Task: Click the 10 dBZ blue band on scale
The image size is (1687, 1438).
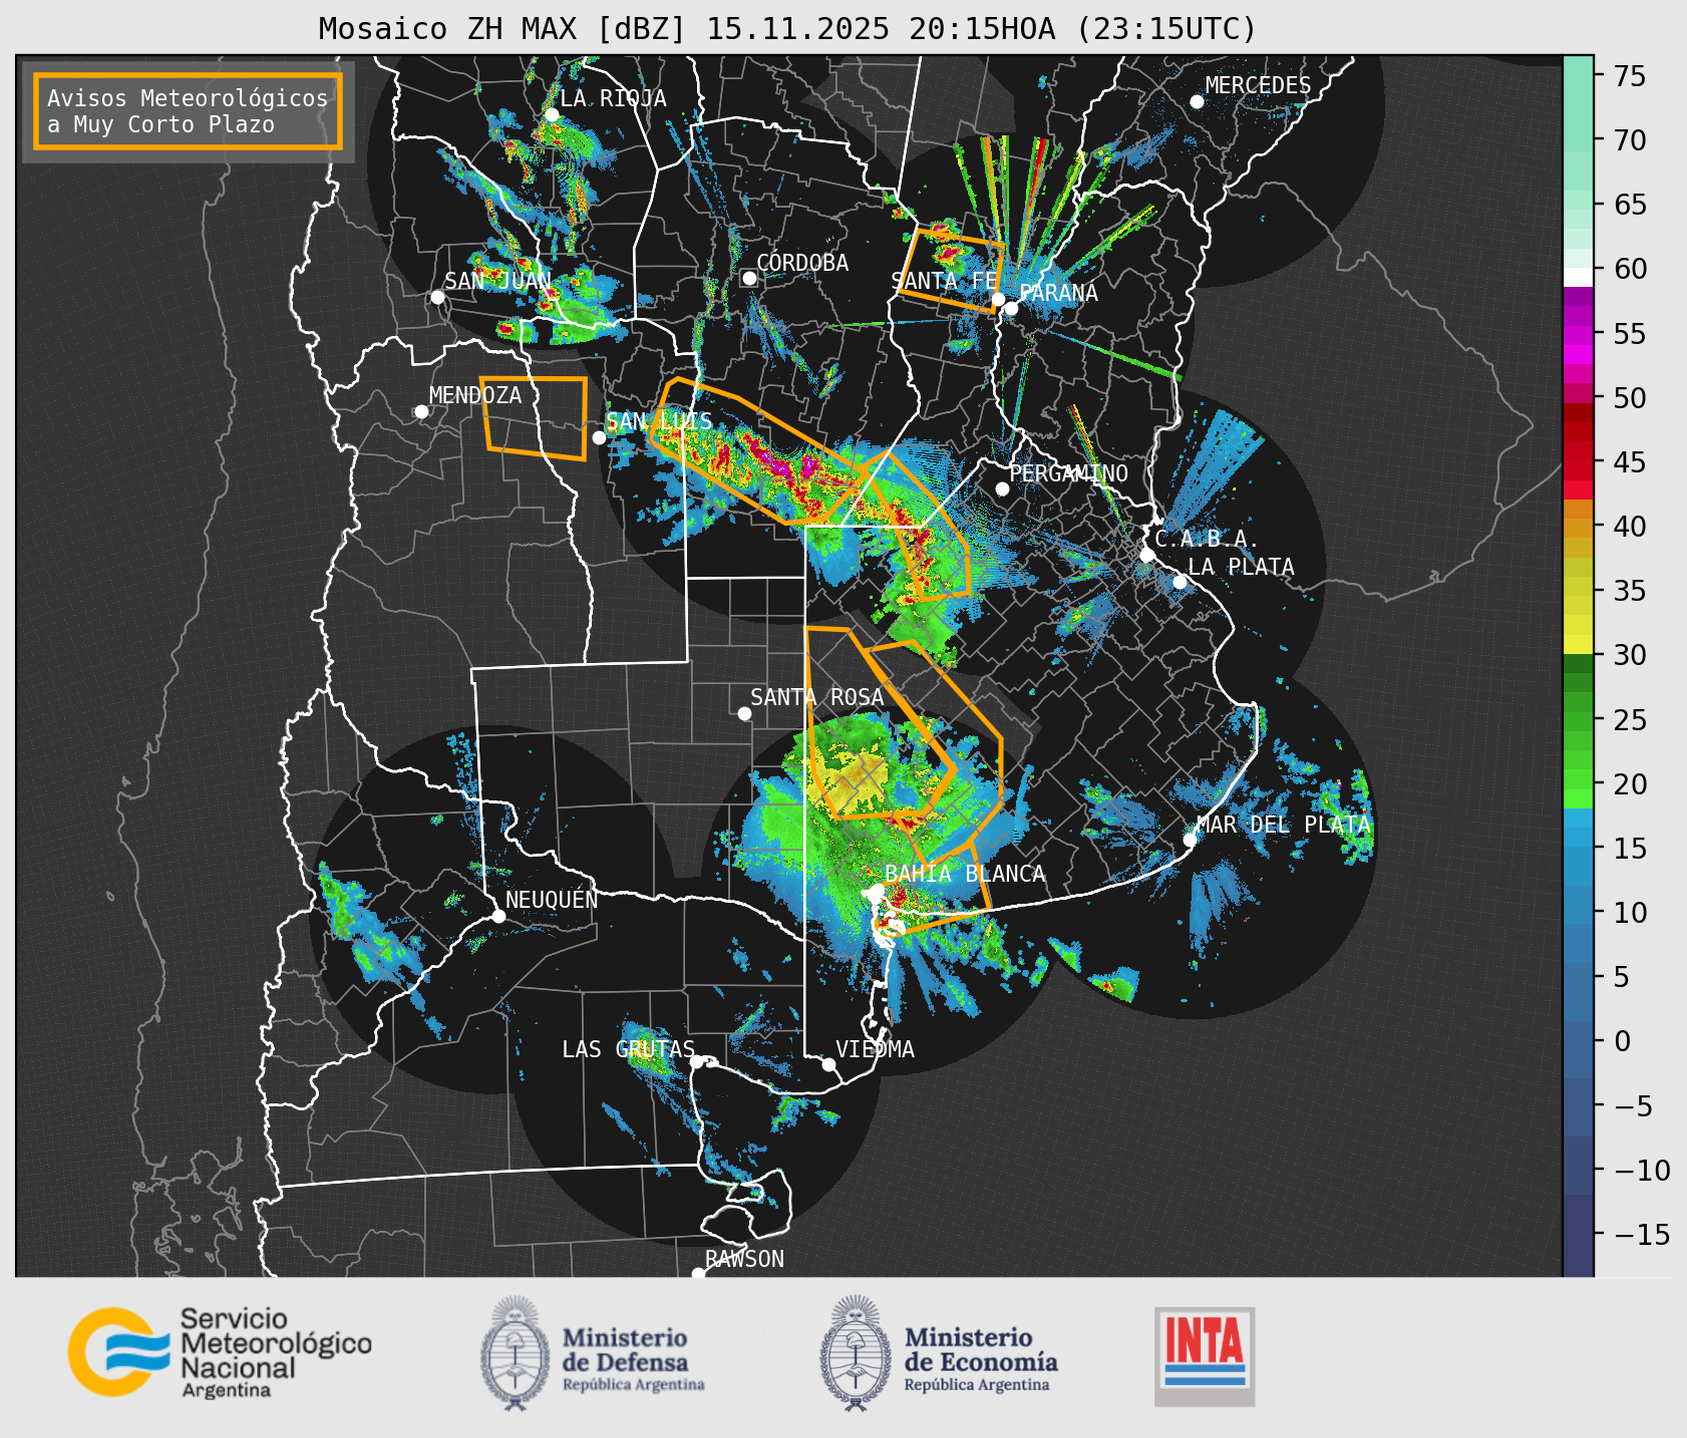Action: (1578, 912)
